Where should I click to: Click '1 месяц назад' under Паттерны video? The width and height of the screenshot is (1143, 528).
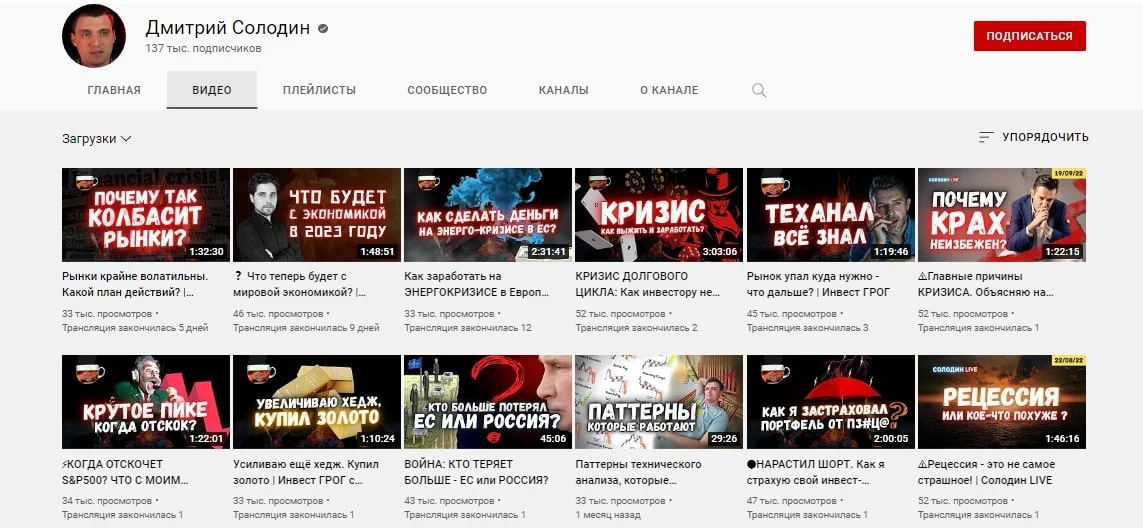point(608,515)
